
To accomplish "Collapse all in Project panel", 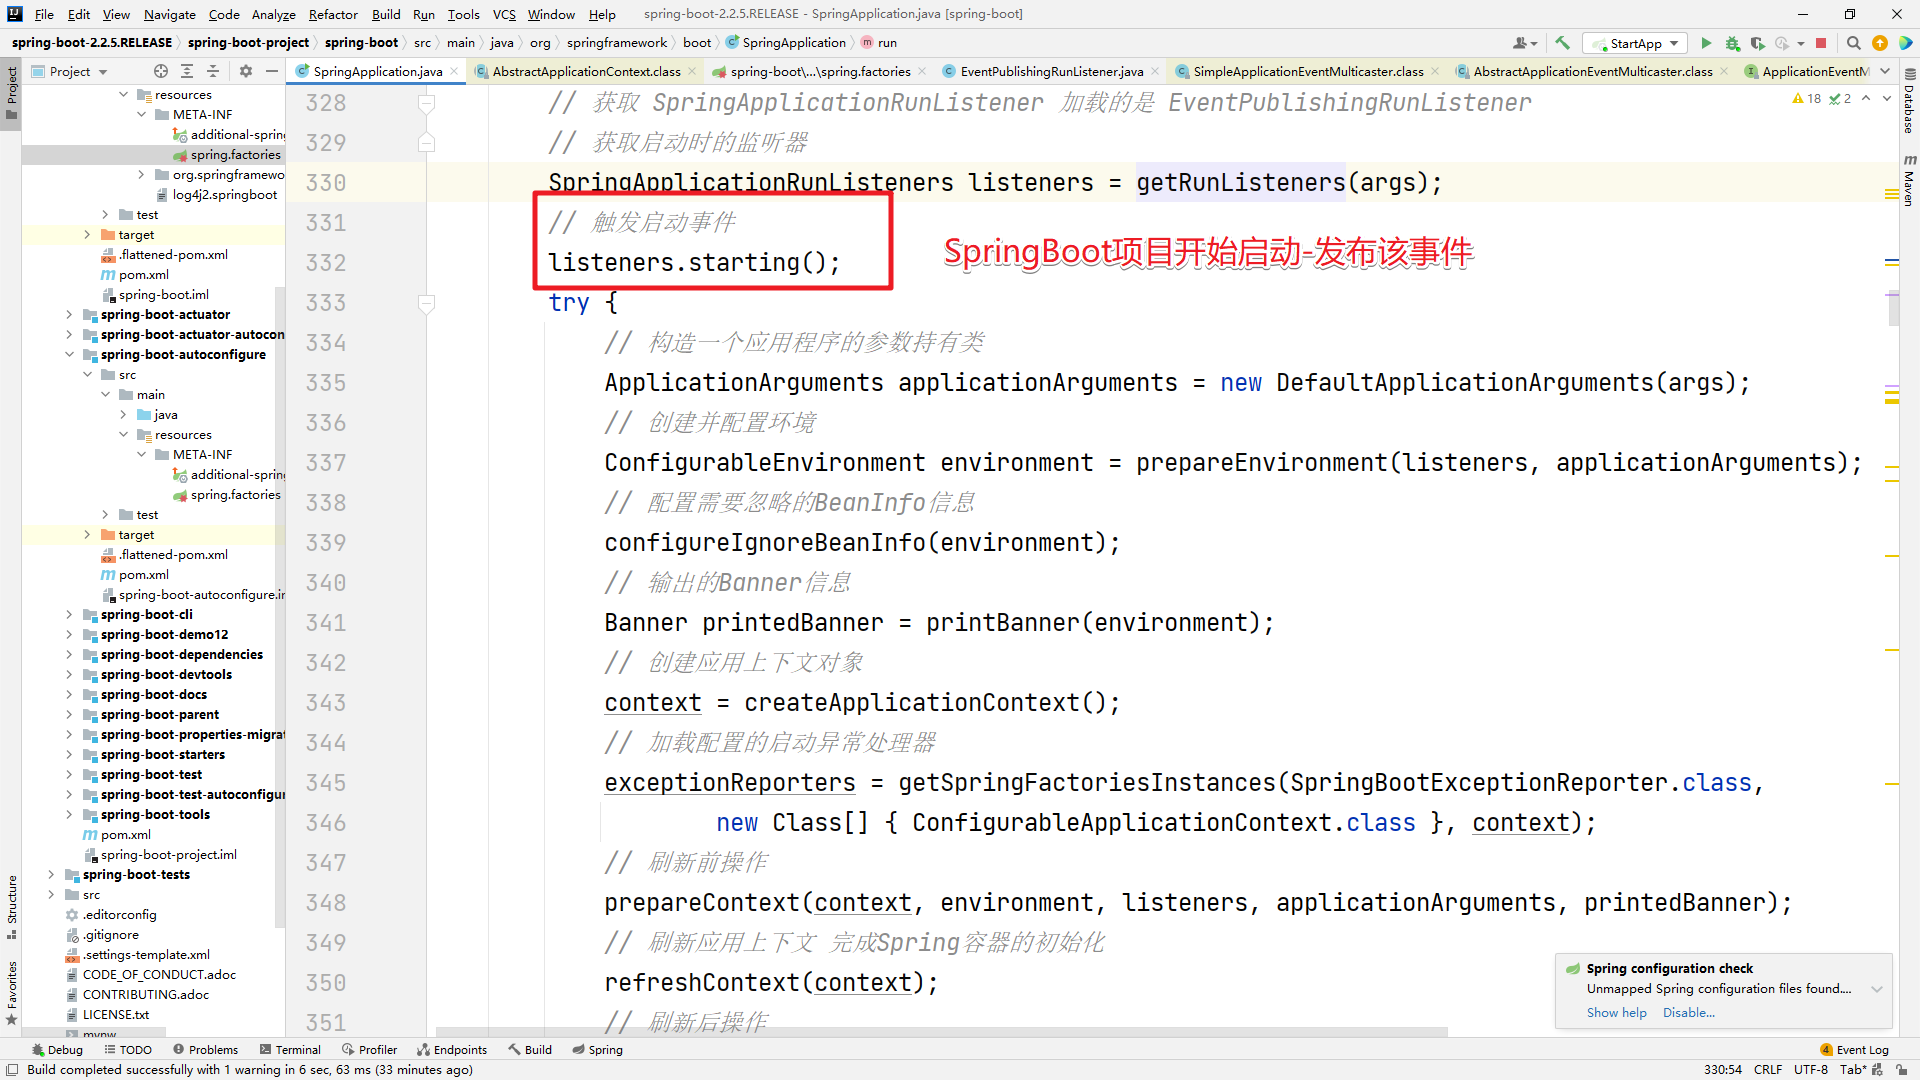I will coord(212,71).
